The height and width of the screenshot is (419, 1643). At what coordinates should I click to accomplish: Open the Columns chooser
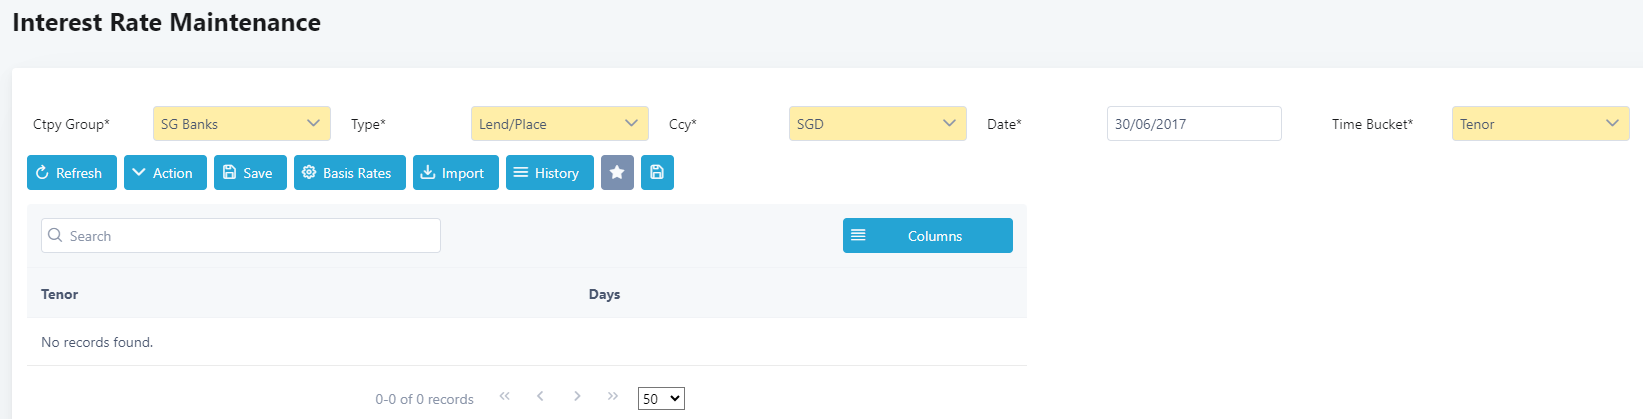(927, 236)
